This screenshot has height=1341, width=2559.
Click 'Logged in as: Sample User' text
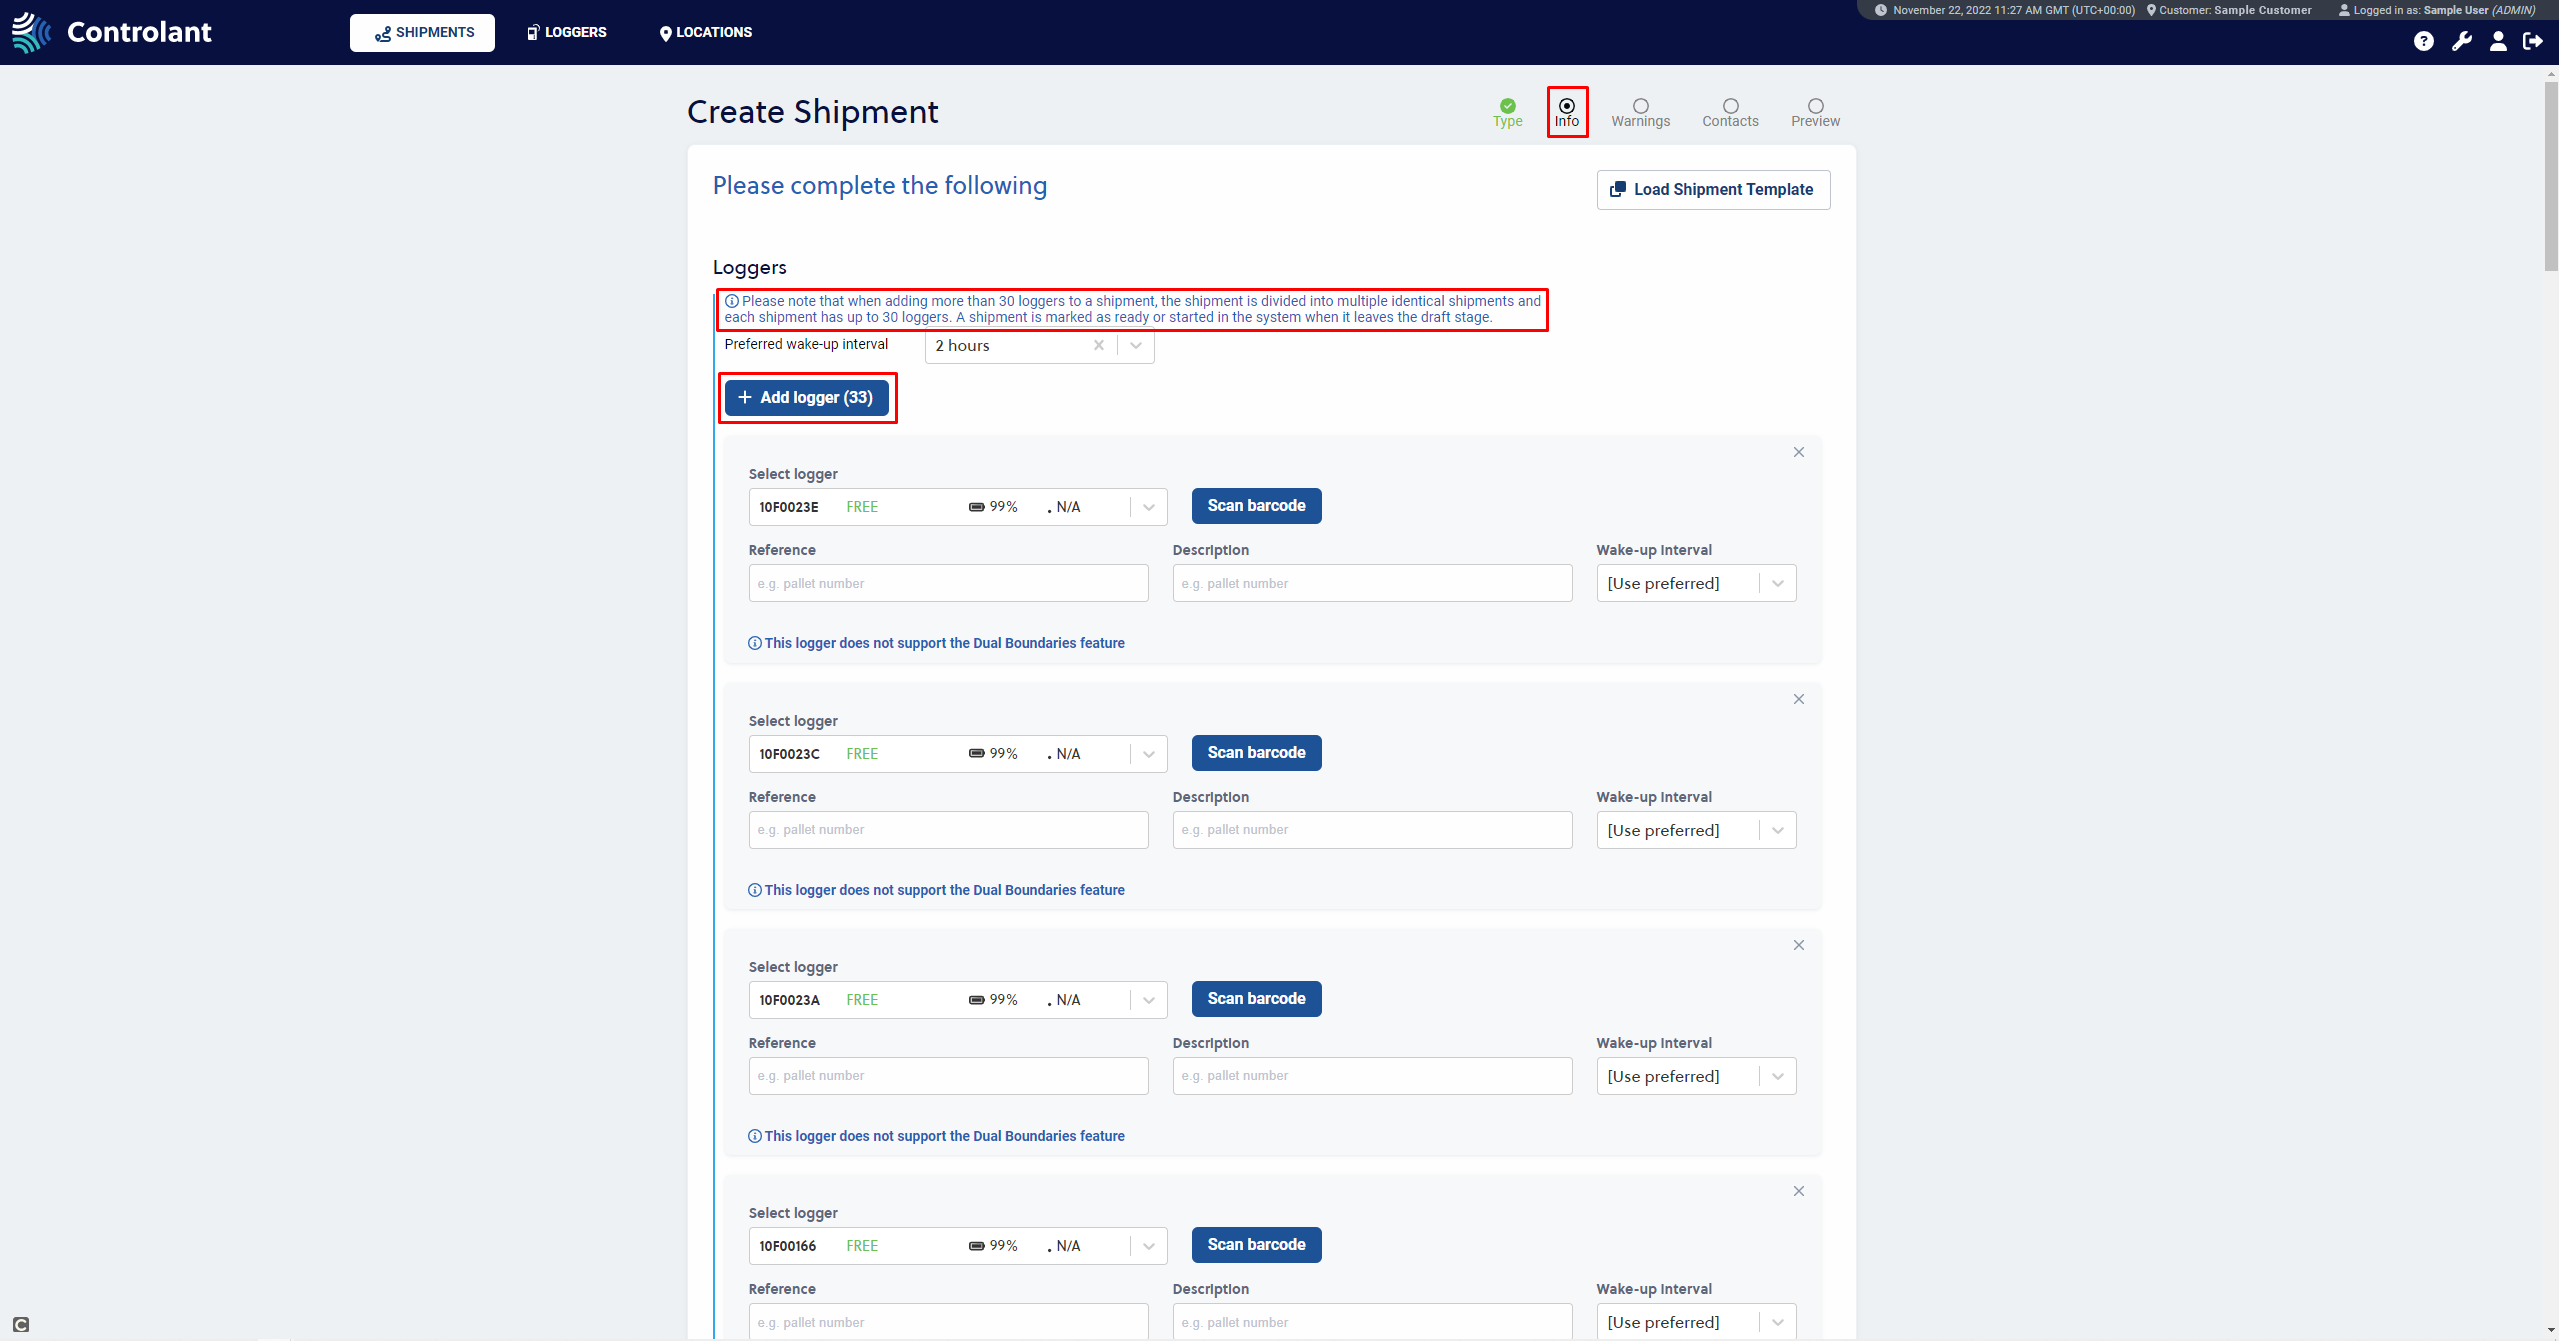point(2444,10)
